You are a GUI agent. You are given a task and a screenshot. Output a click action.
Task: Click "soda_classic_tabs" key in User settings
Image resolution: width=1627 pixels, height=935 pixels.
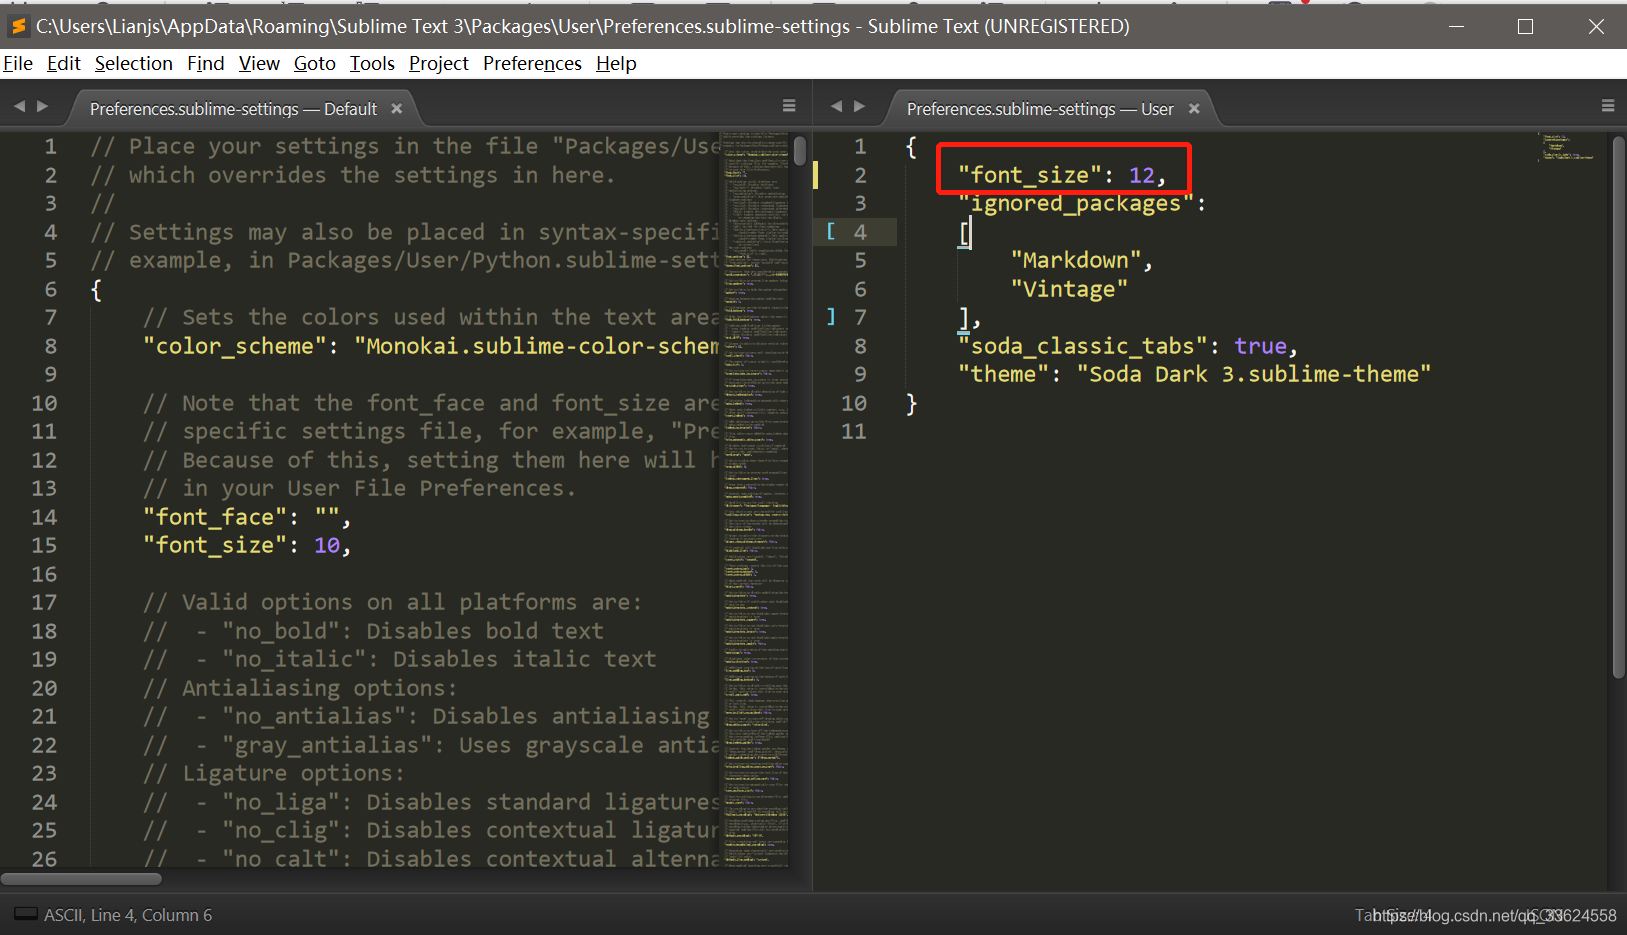[x=1083, y=346]
